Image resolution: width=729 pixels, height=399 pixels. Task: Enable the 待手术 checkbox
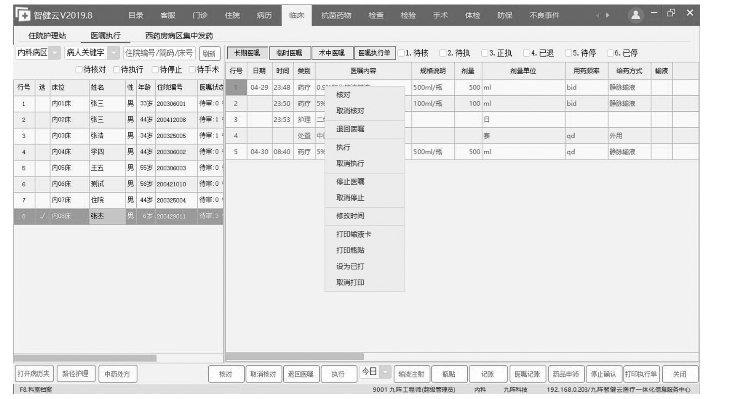[192, 70]
